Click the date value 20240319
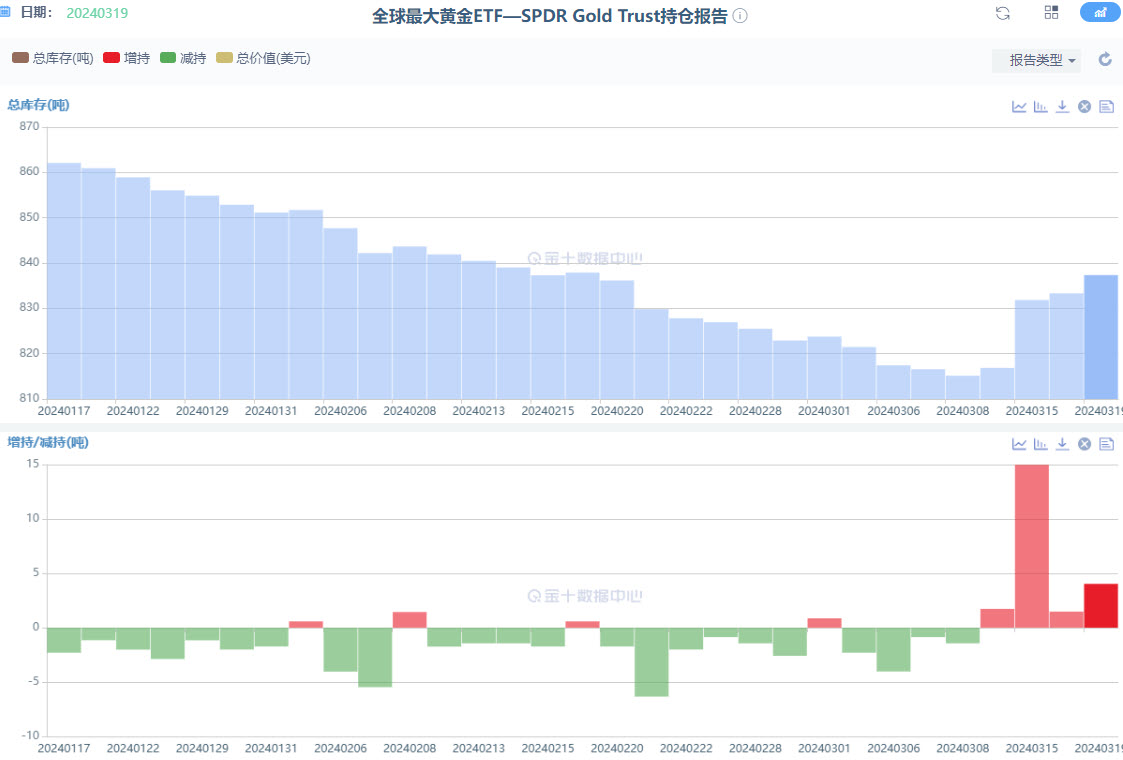 pyautogui.click(x=97, y=13)
